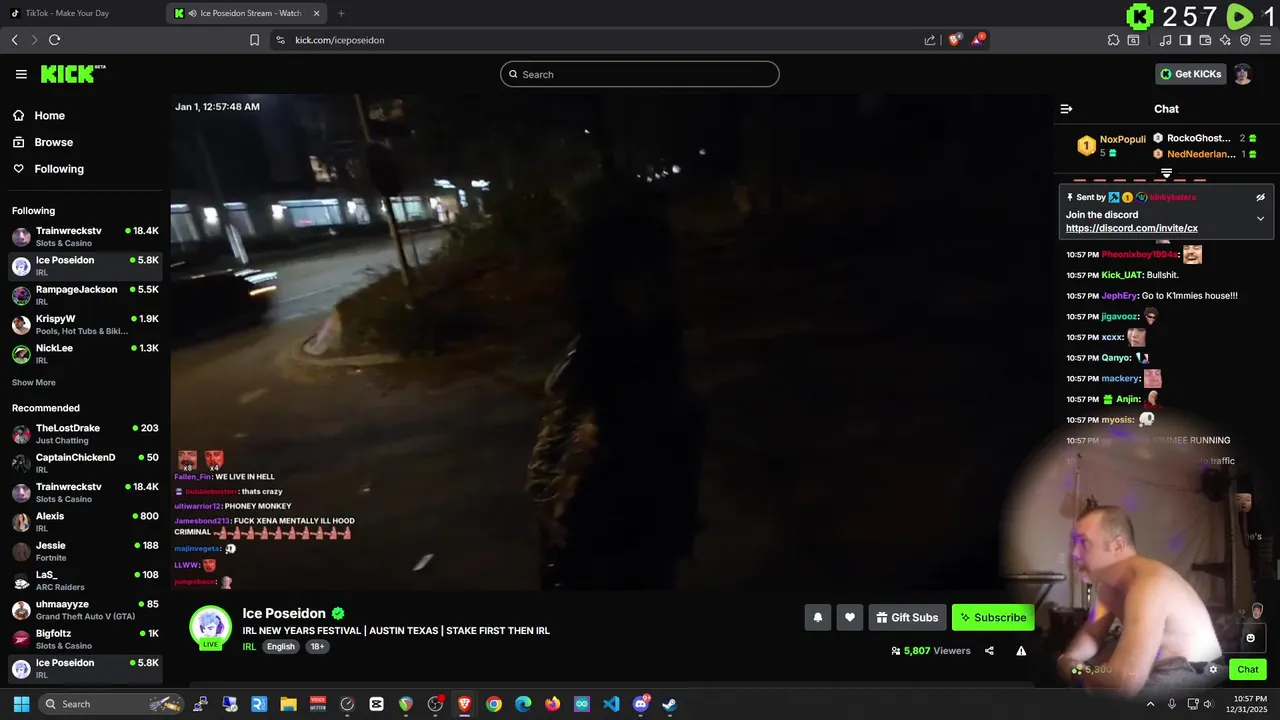Share the page via browser share icon

[930, 40]
